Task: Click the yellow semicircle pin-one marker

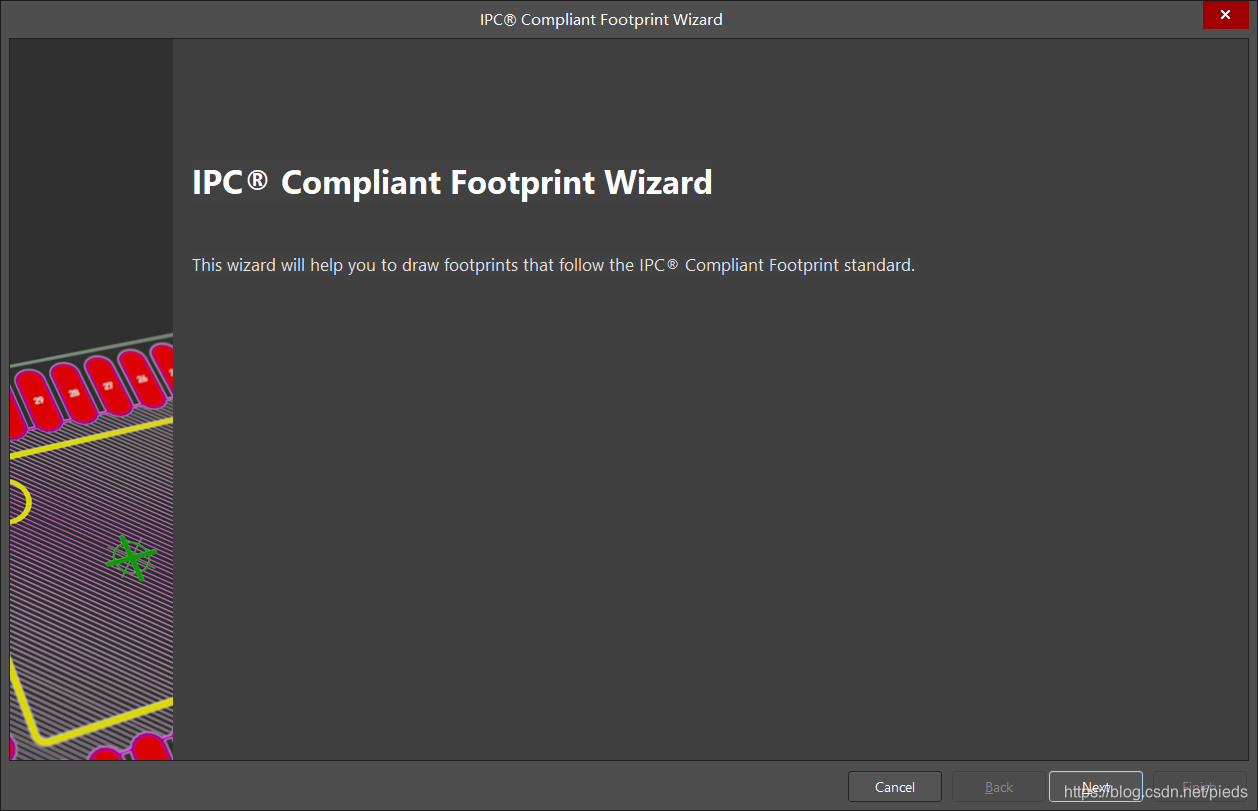Action: 22,502
